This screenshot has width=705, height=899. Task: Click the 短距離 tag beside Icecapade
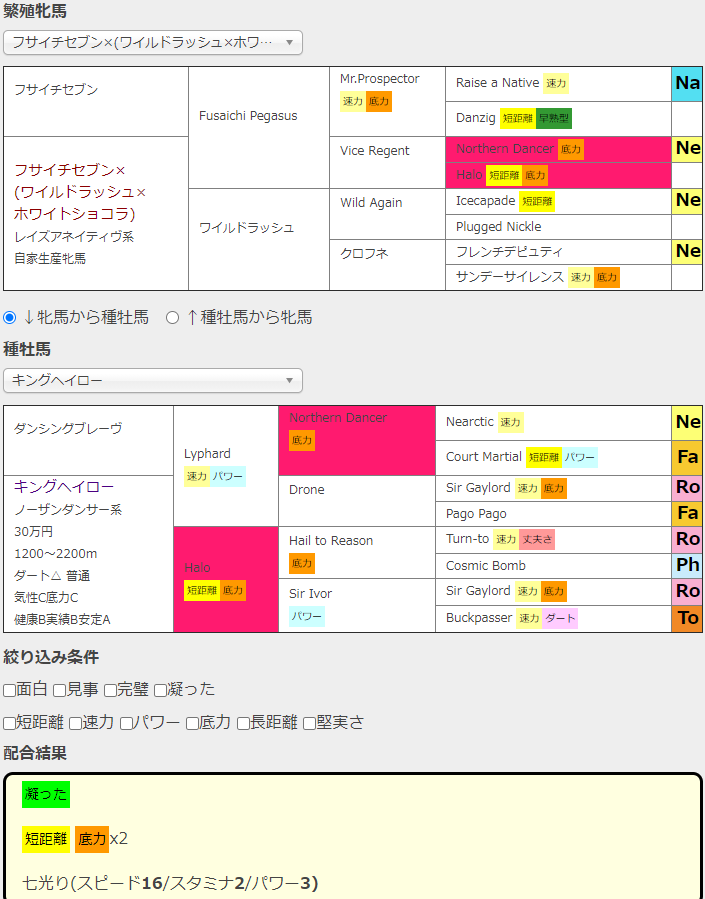(x=537, y=201)
